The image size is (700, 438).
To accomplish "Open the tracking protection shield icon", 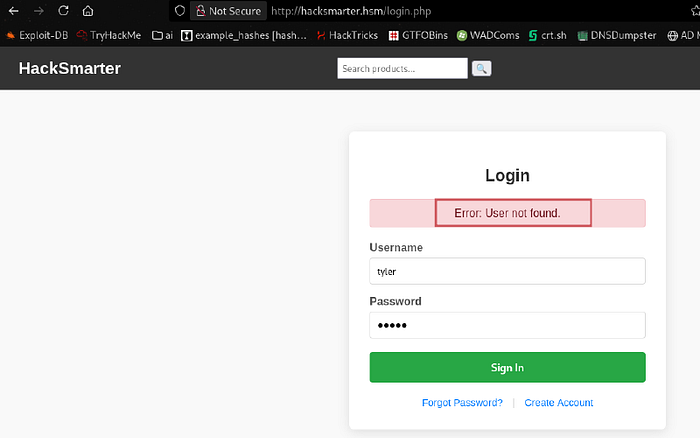I will coord(179,11).
